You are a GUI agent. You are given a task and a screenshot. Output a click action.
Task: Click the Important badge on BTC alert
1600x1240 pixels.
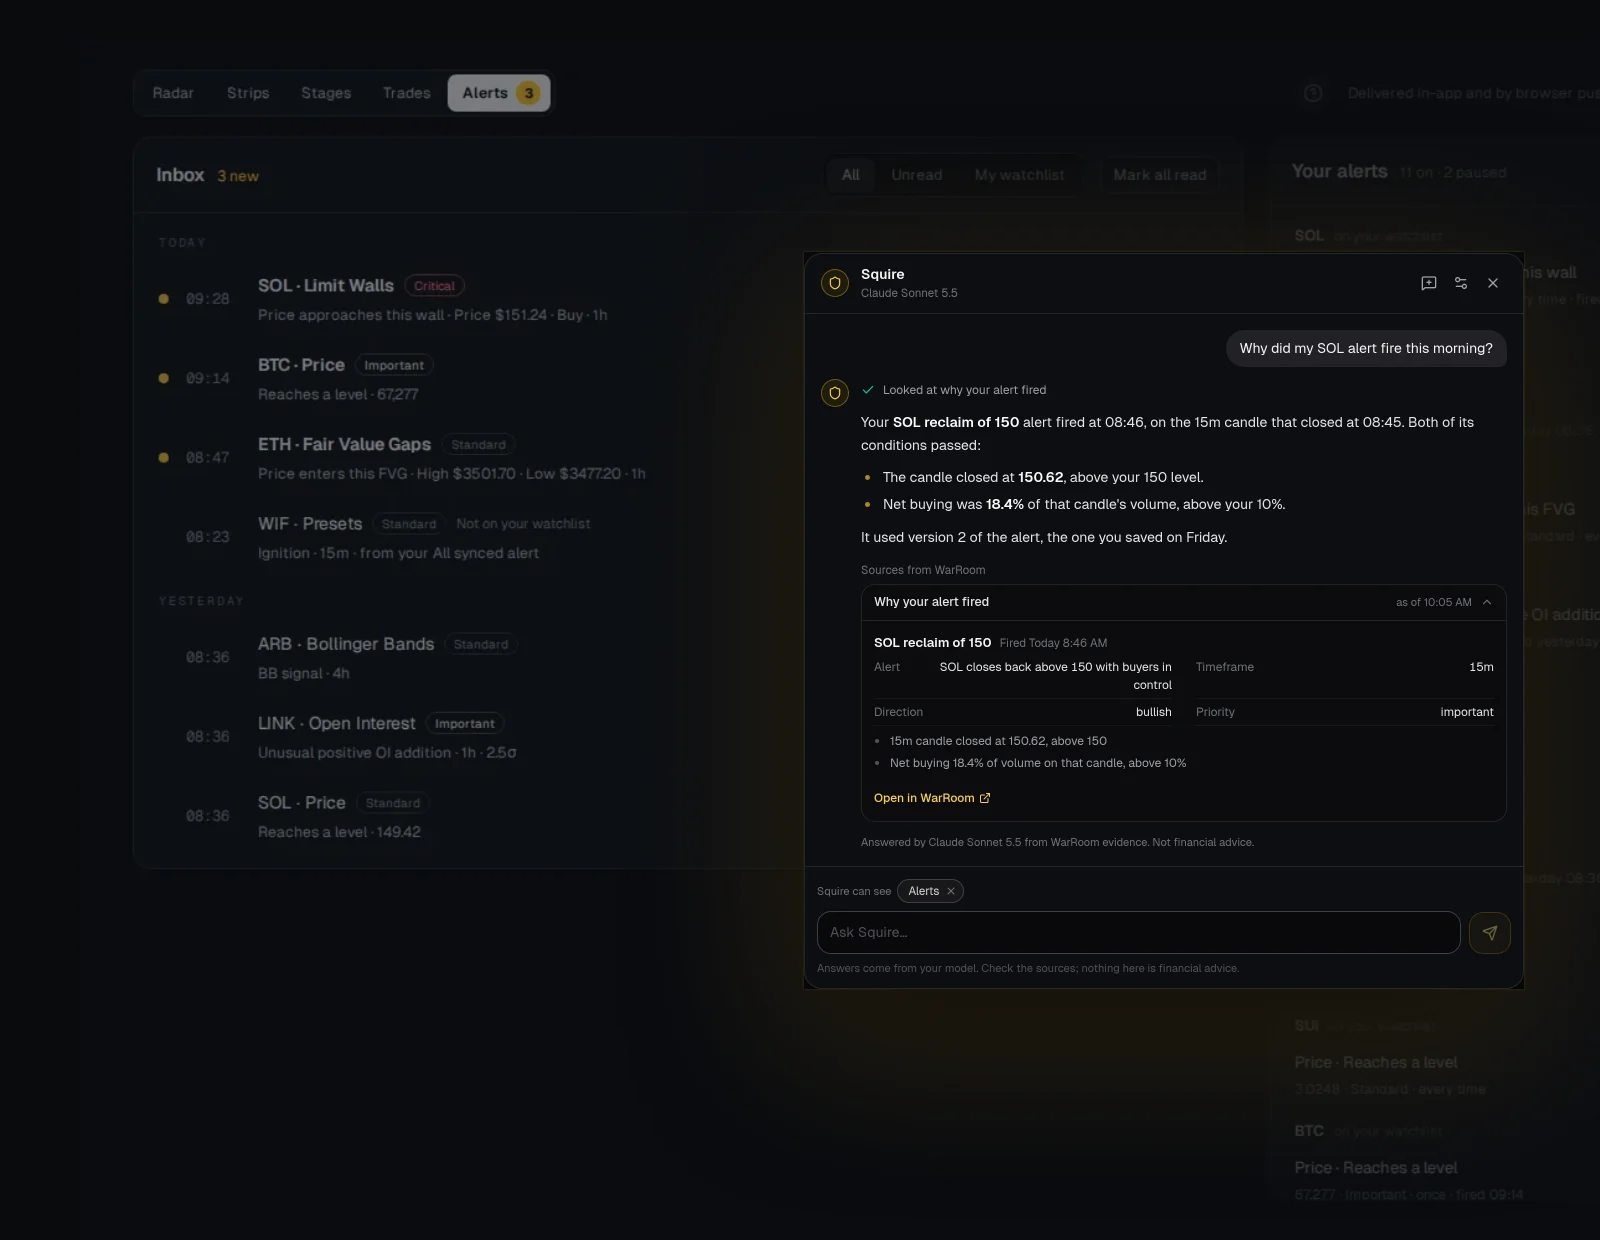[394, 365]
